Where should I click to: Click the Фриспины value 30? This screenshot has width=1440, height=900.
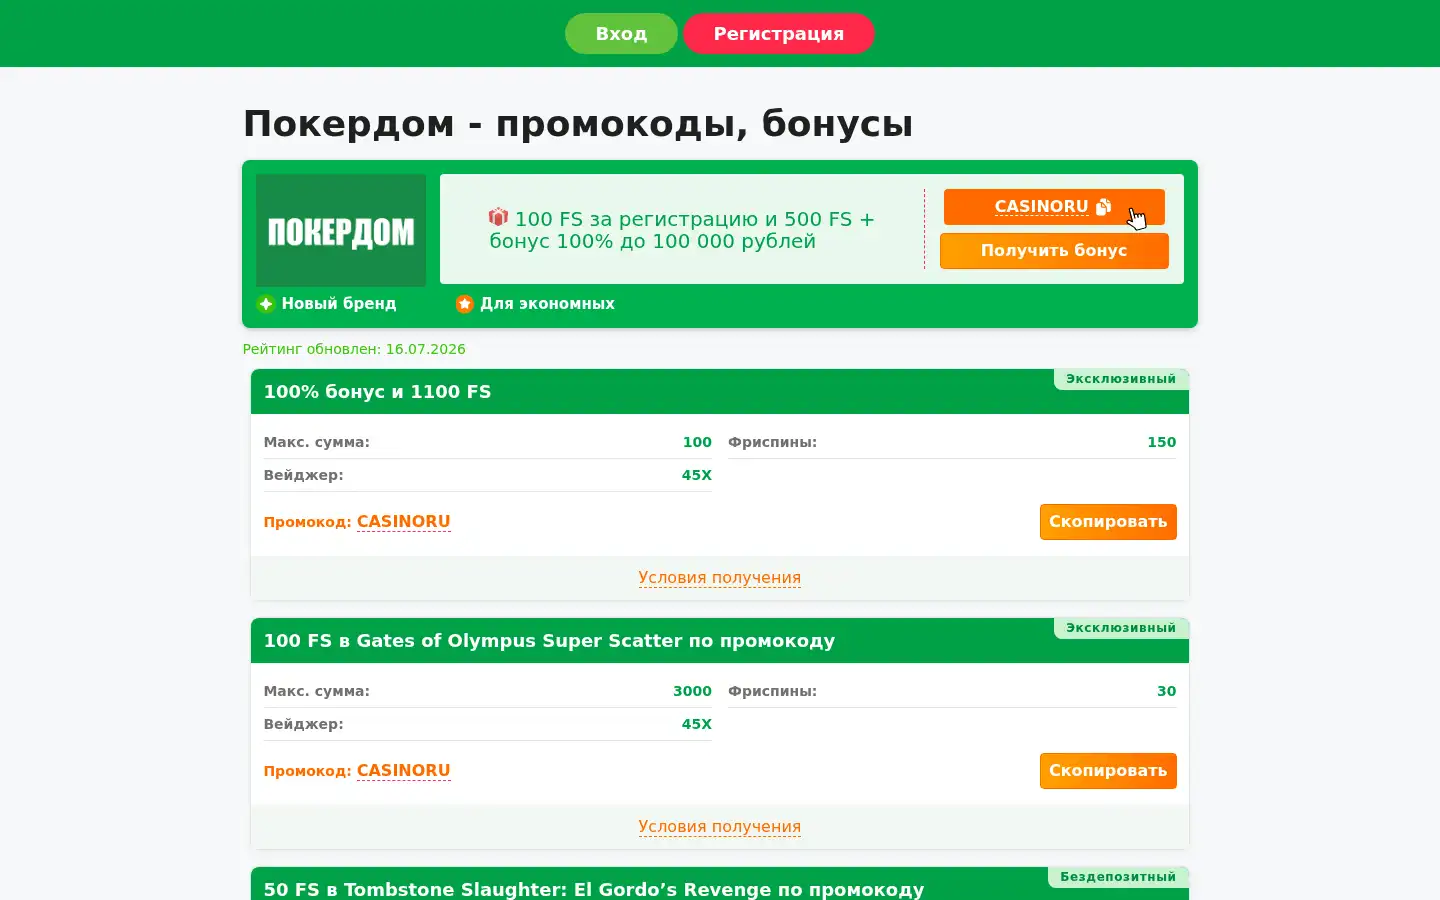(1166, 691)
